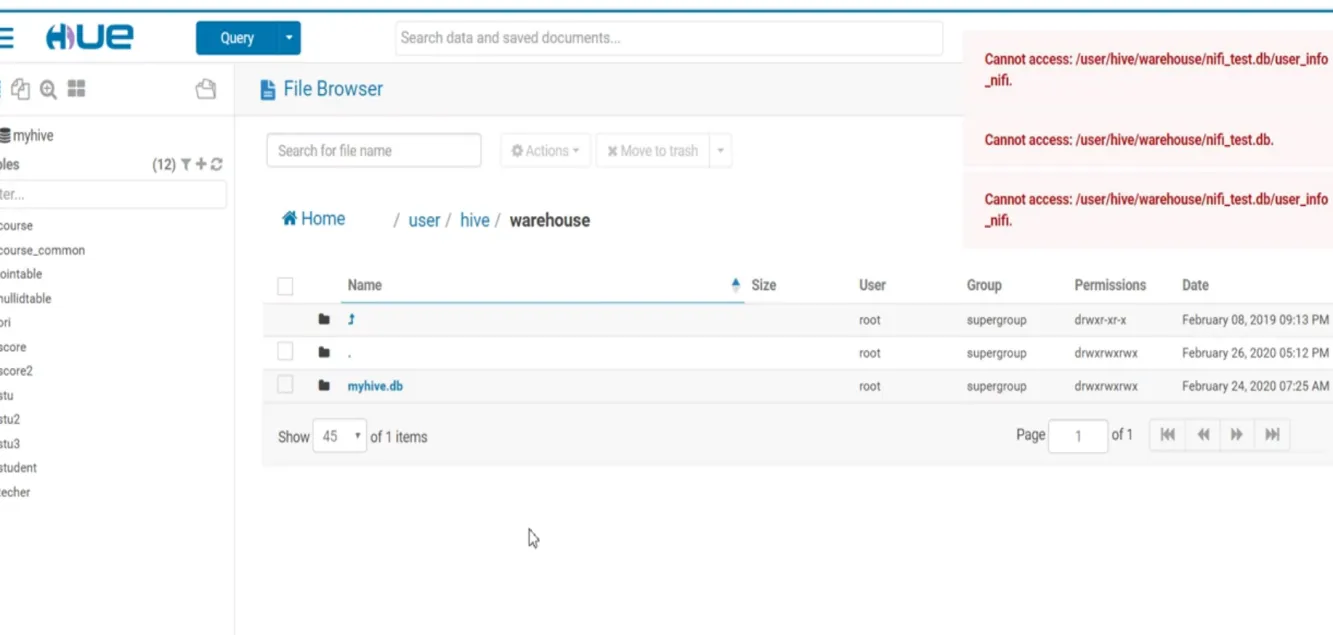
Task: Click the warehouse breadcrumb
Action: [x=550, y=220]
